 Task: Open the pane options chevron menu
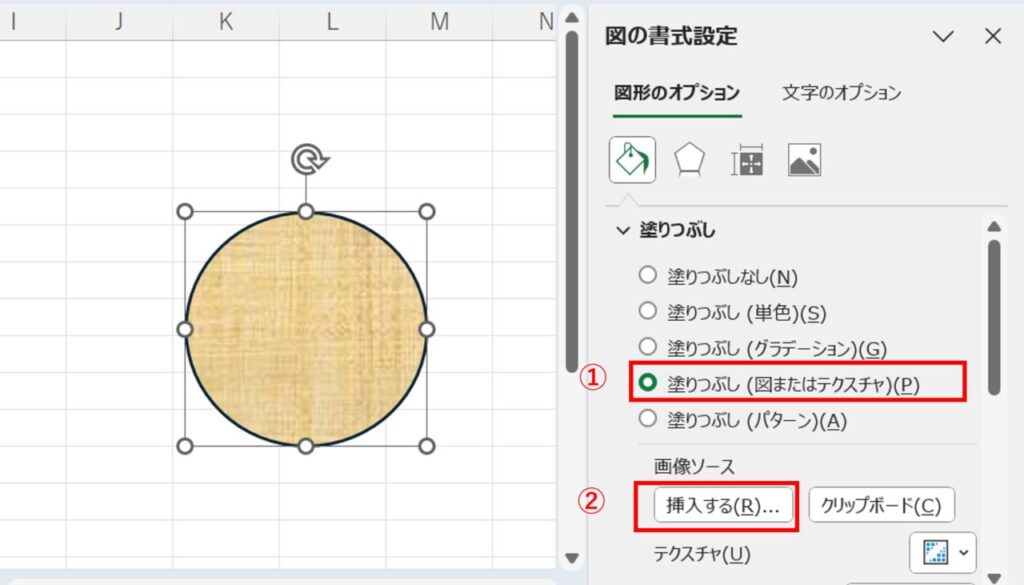pos(943,36)
